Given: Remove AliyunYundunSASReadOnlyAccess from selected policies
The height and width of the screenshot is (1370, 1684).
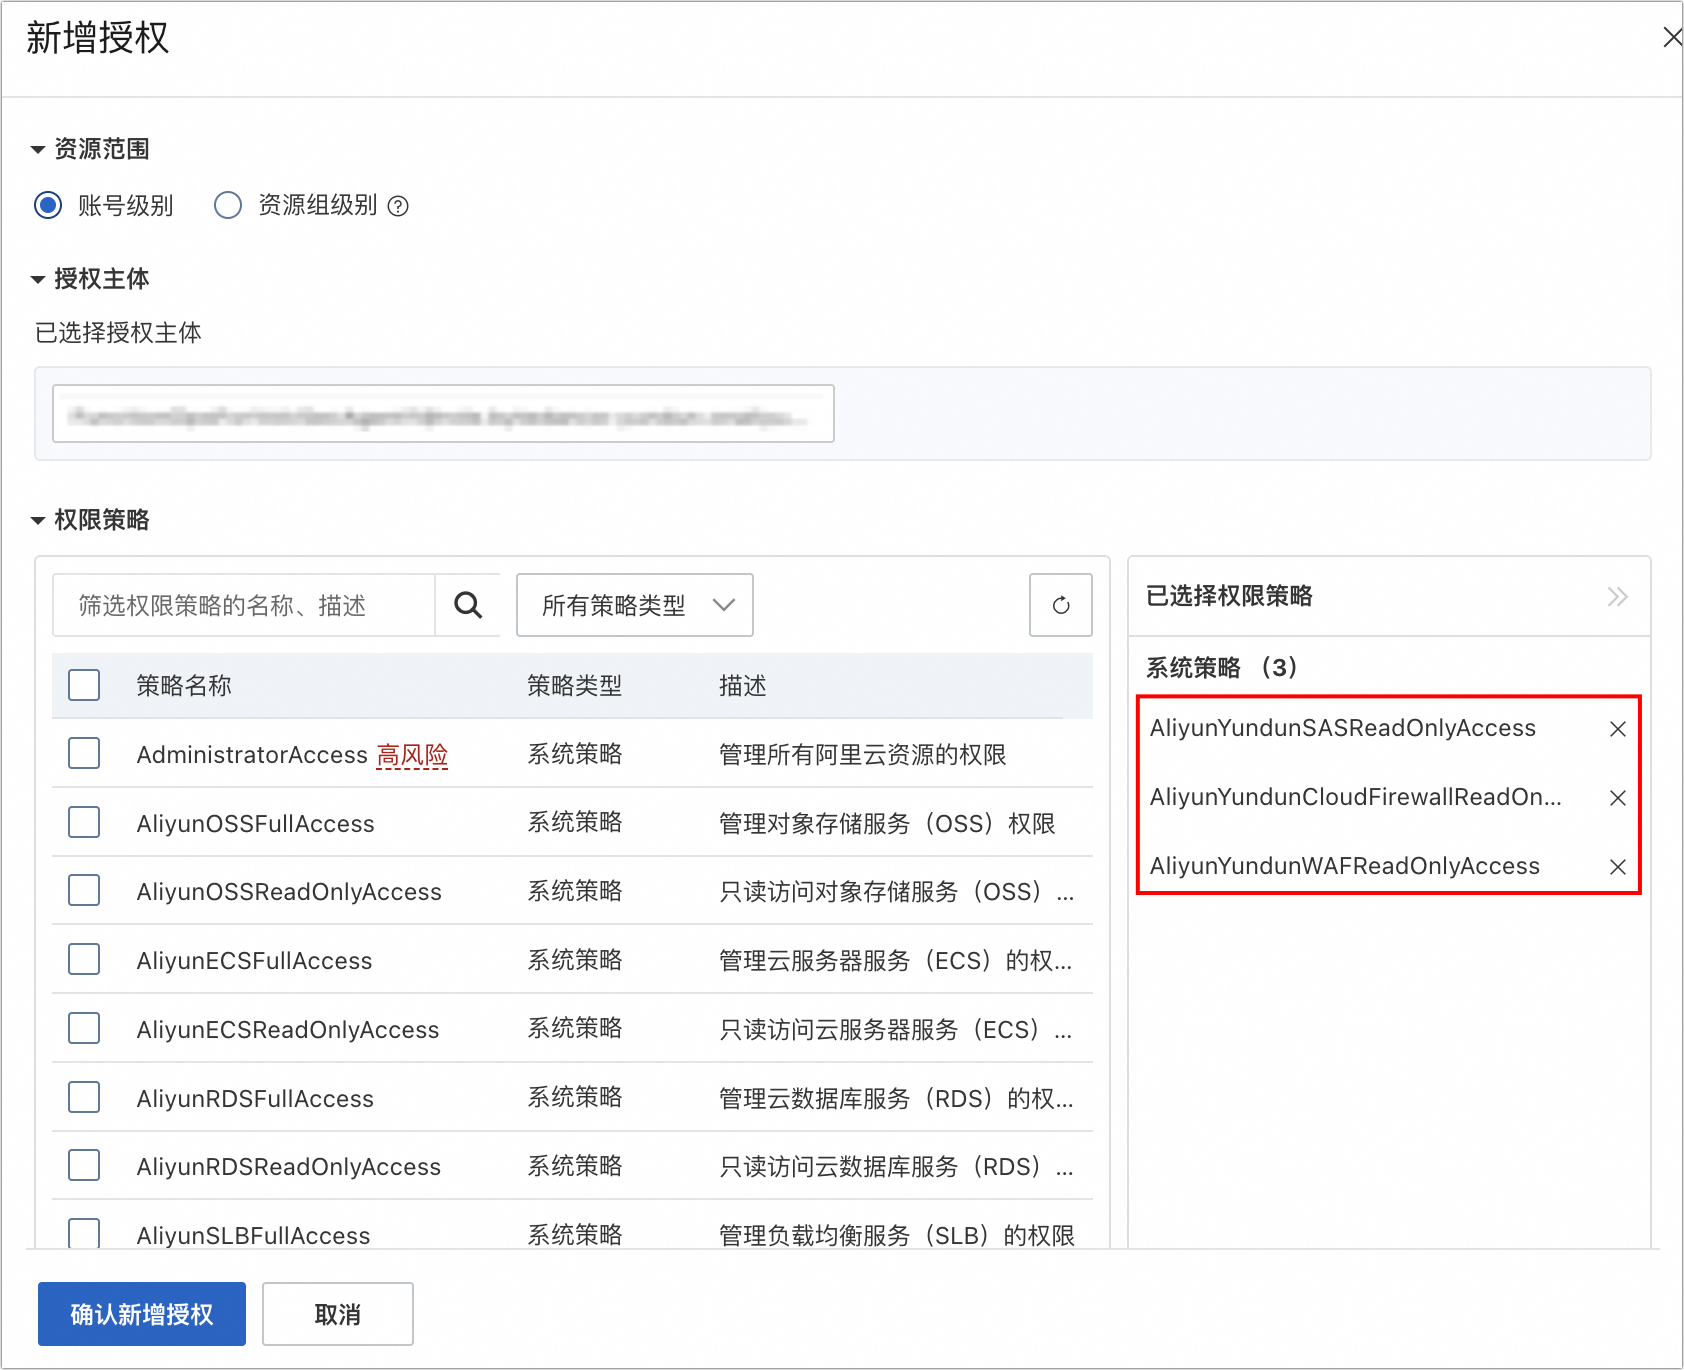Looking at the screenshot, I should 1618,729.
